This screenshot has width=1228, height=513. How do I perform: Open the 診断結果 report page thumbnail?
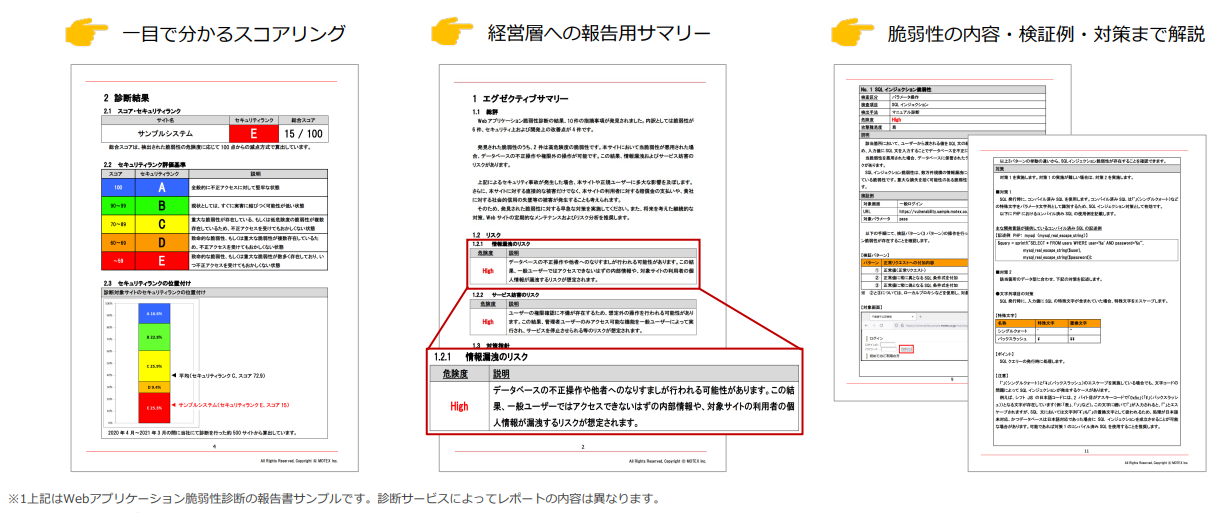(x=215, y=268)
